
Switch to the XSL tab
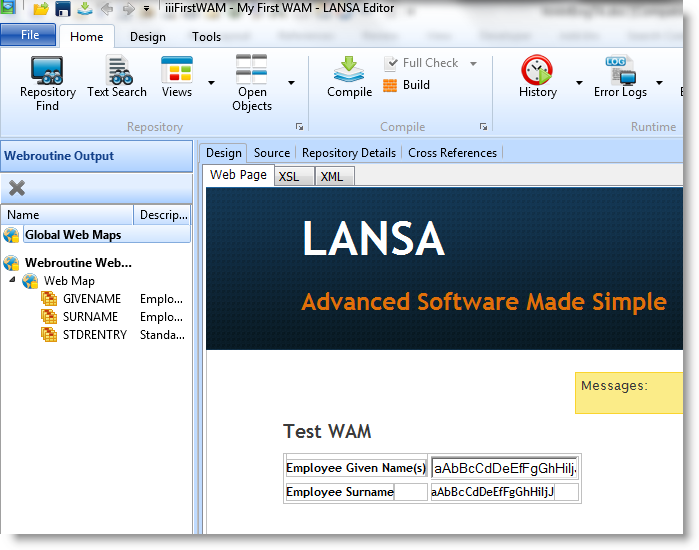pyautogui.click(x=294, y=176)
